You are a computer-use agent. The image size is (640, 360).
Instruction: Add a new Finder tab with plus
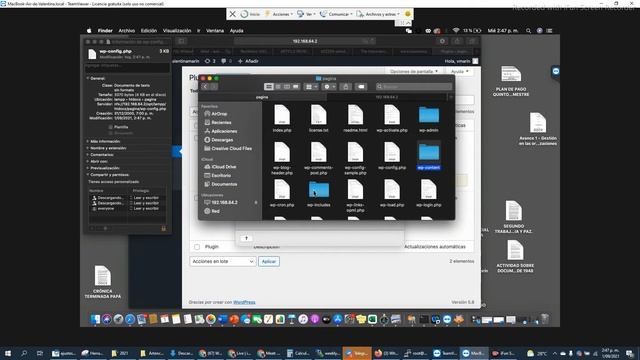point(451,97)
